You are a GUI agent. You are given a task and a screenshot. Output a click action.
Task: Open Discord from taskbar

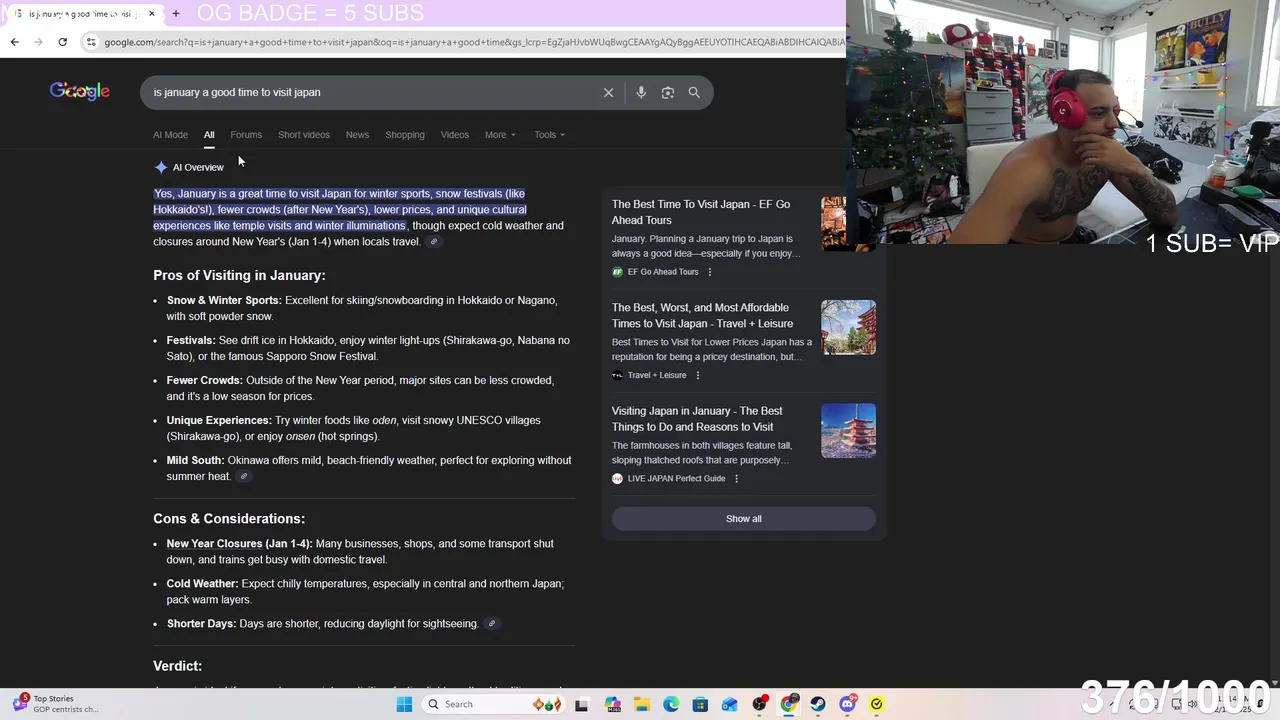point(847,704)
